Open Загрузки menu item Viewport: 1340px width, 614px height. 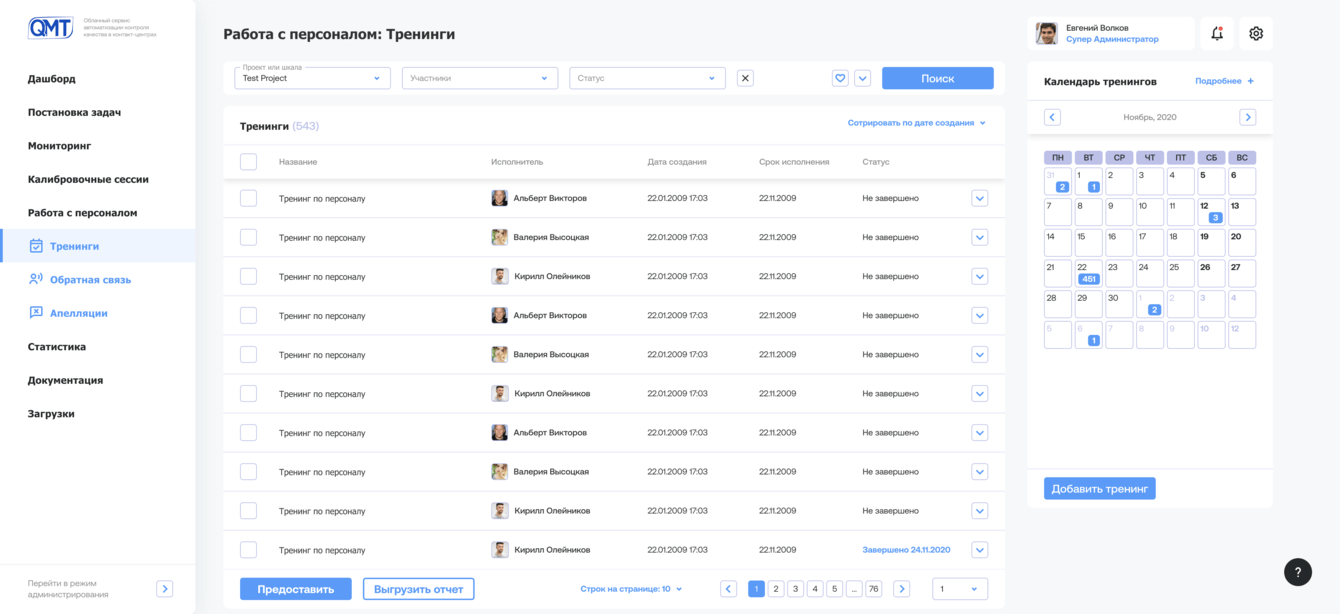(51, 414)
